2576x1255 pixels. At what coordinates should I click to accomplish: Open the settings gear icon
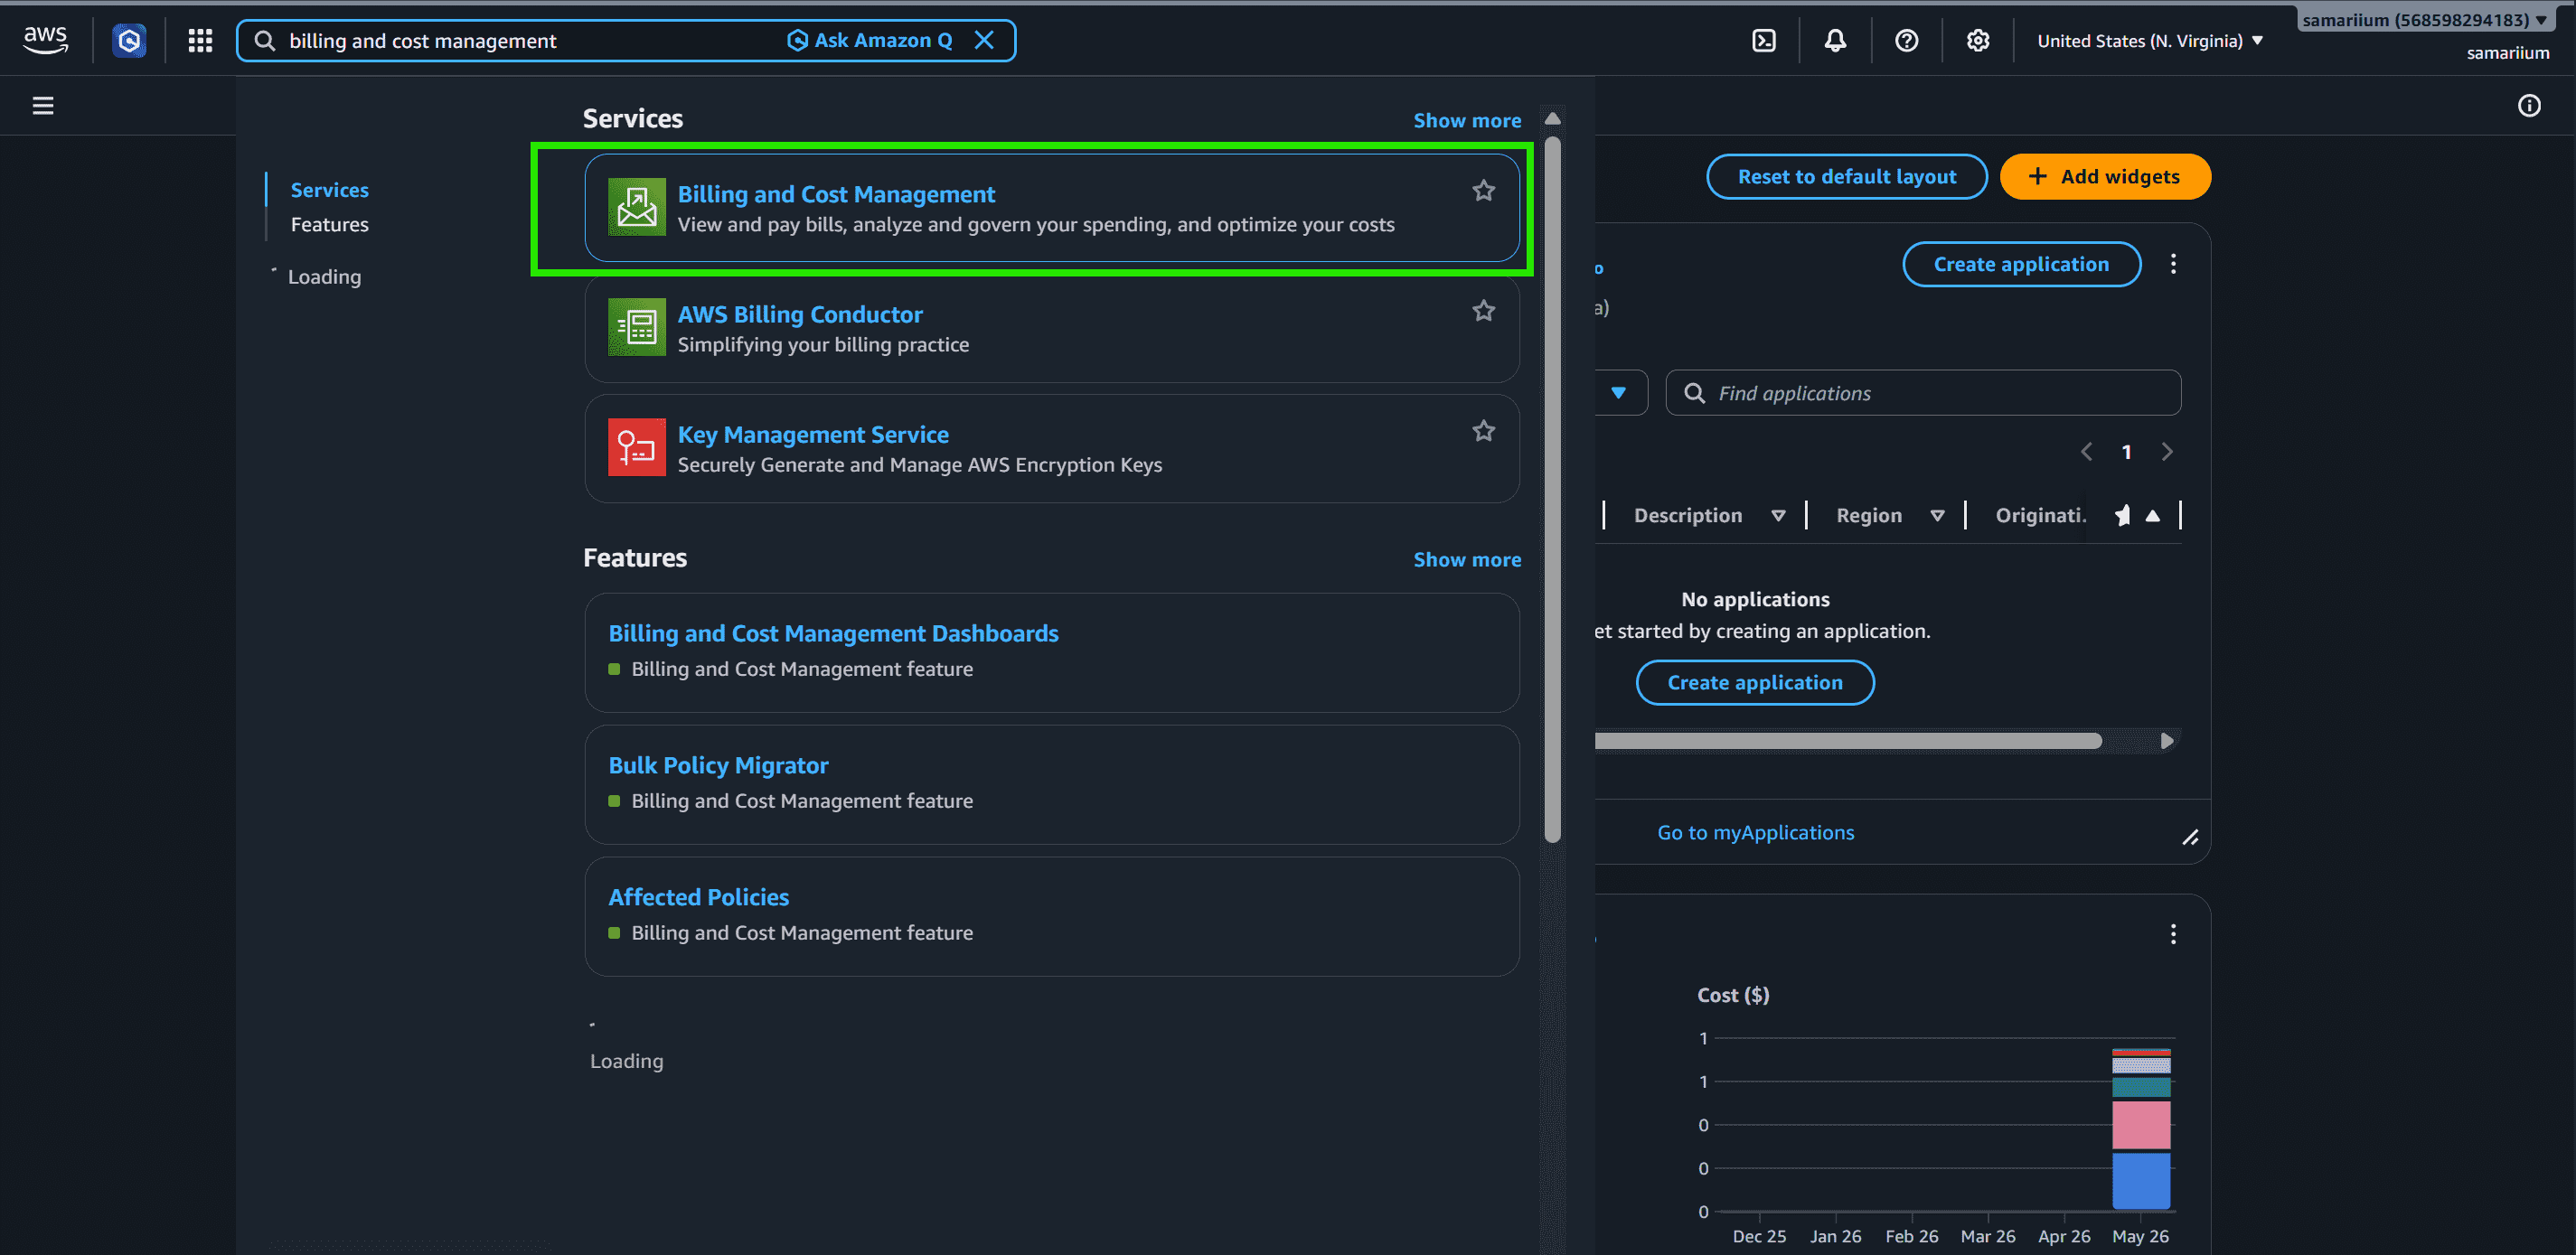[1978, 40]
